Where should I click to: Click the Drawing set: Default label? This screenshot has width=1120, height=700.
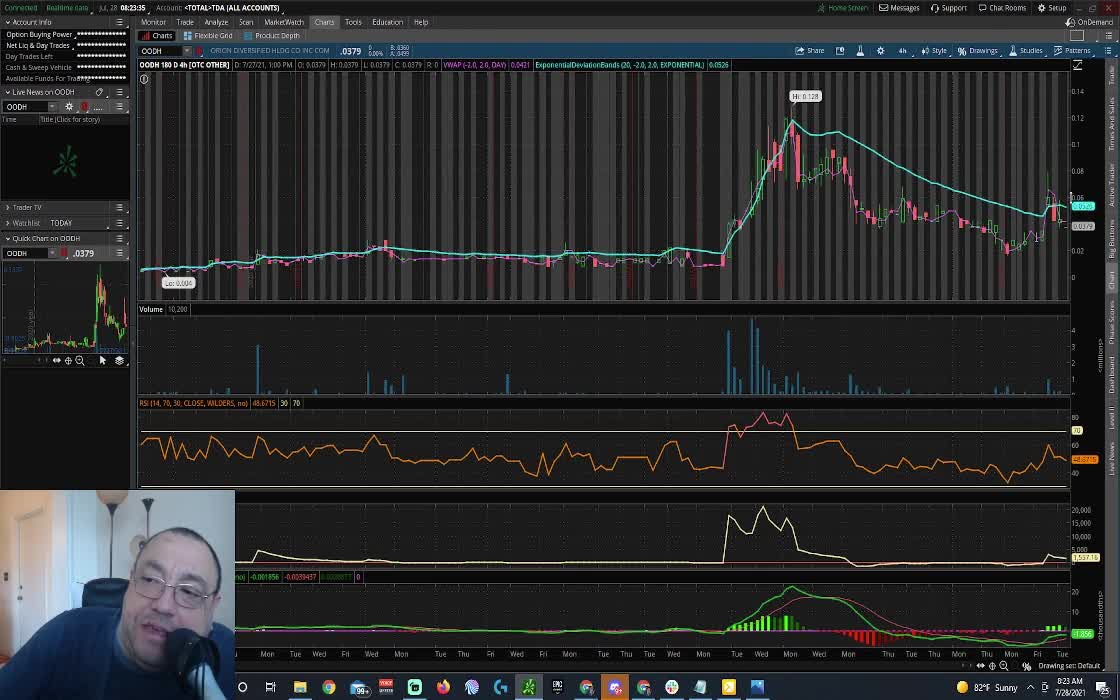click(x=1069, y=666)
